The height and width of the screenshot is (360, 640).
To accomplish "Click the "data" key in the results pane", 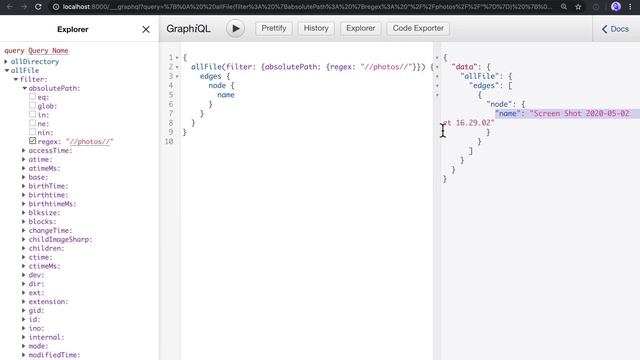I will tap(464, 67).
